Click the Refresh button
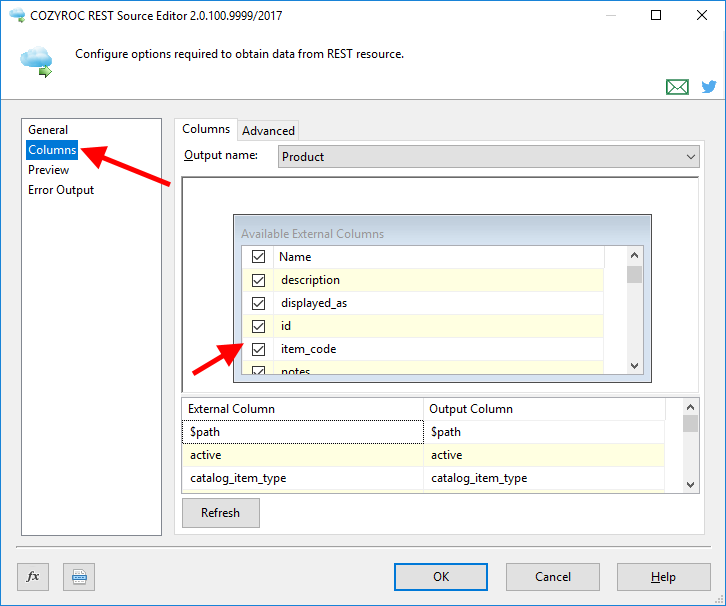This screenshot has width=726, height=606. tap(221, 513)
